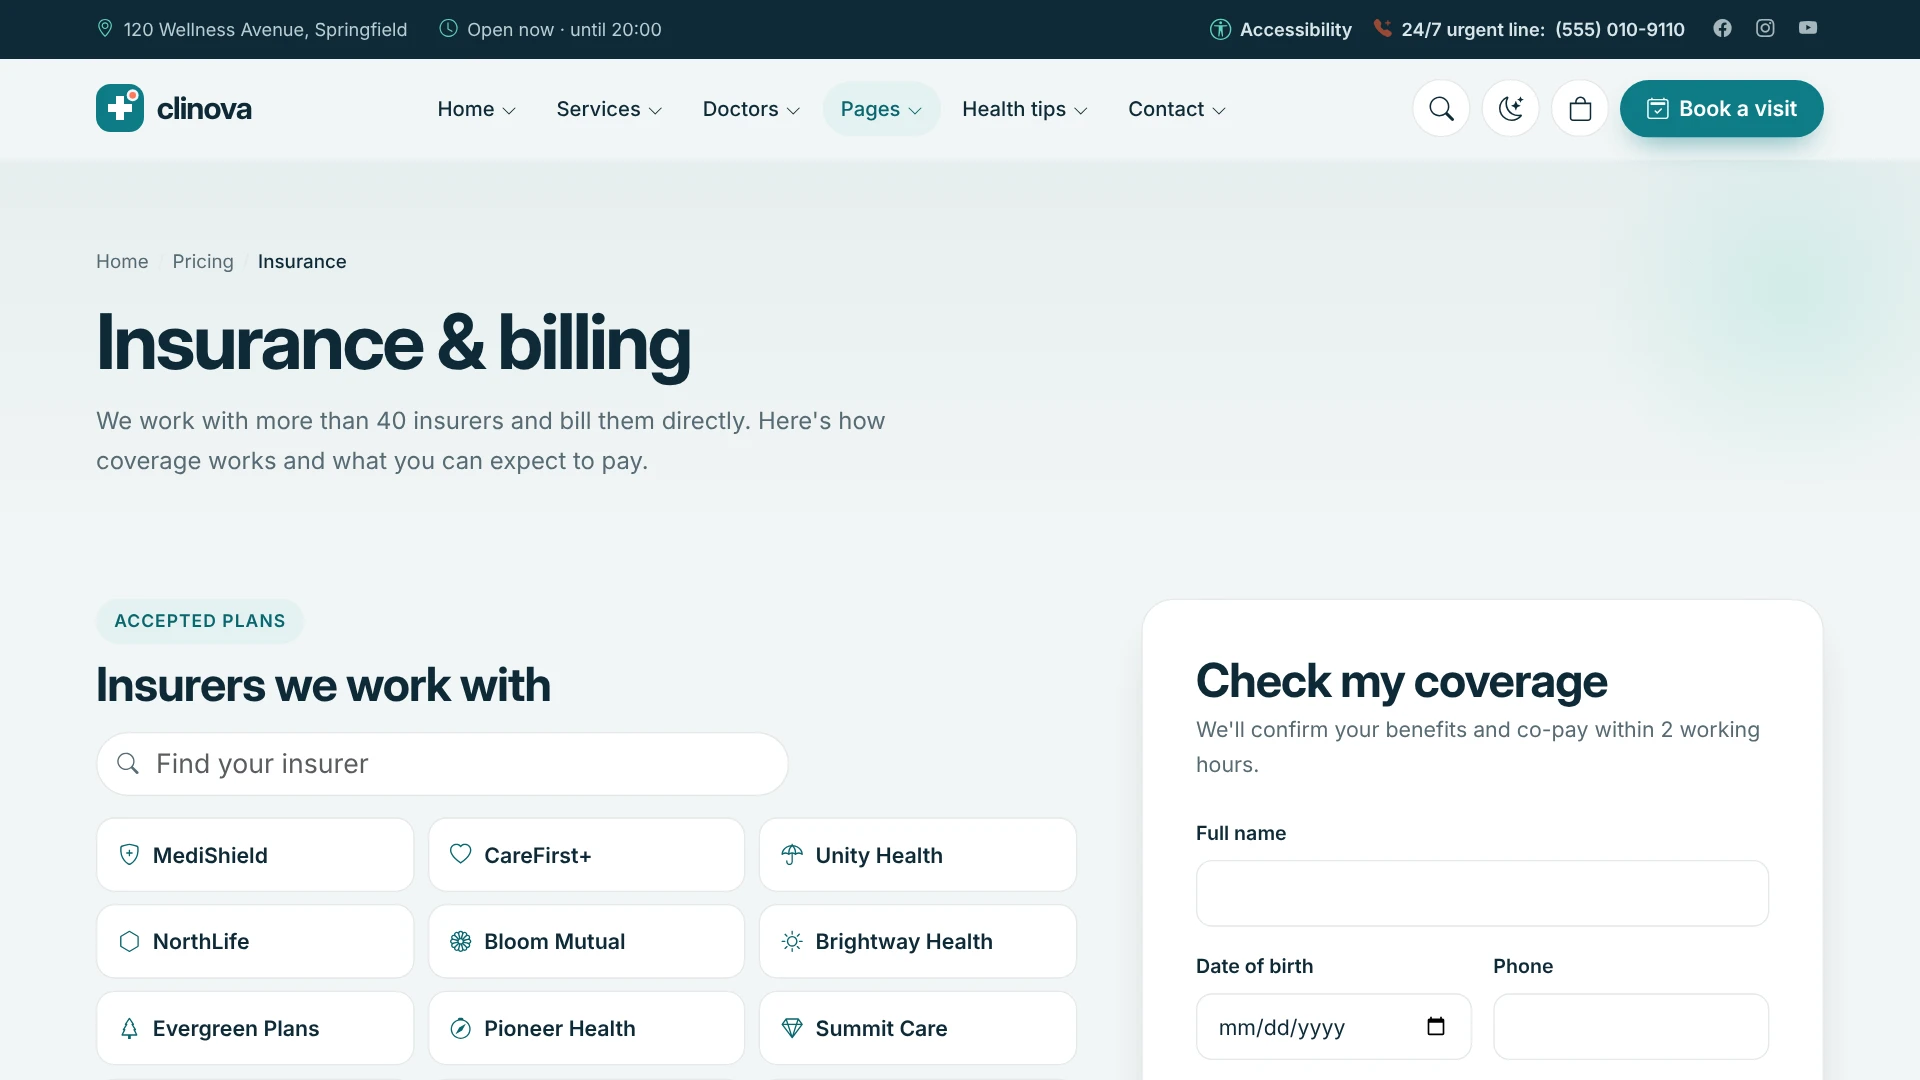Toggle dark mode moon icon

point(1510,108)
